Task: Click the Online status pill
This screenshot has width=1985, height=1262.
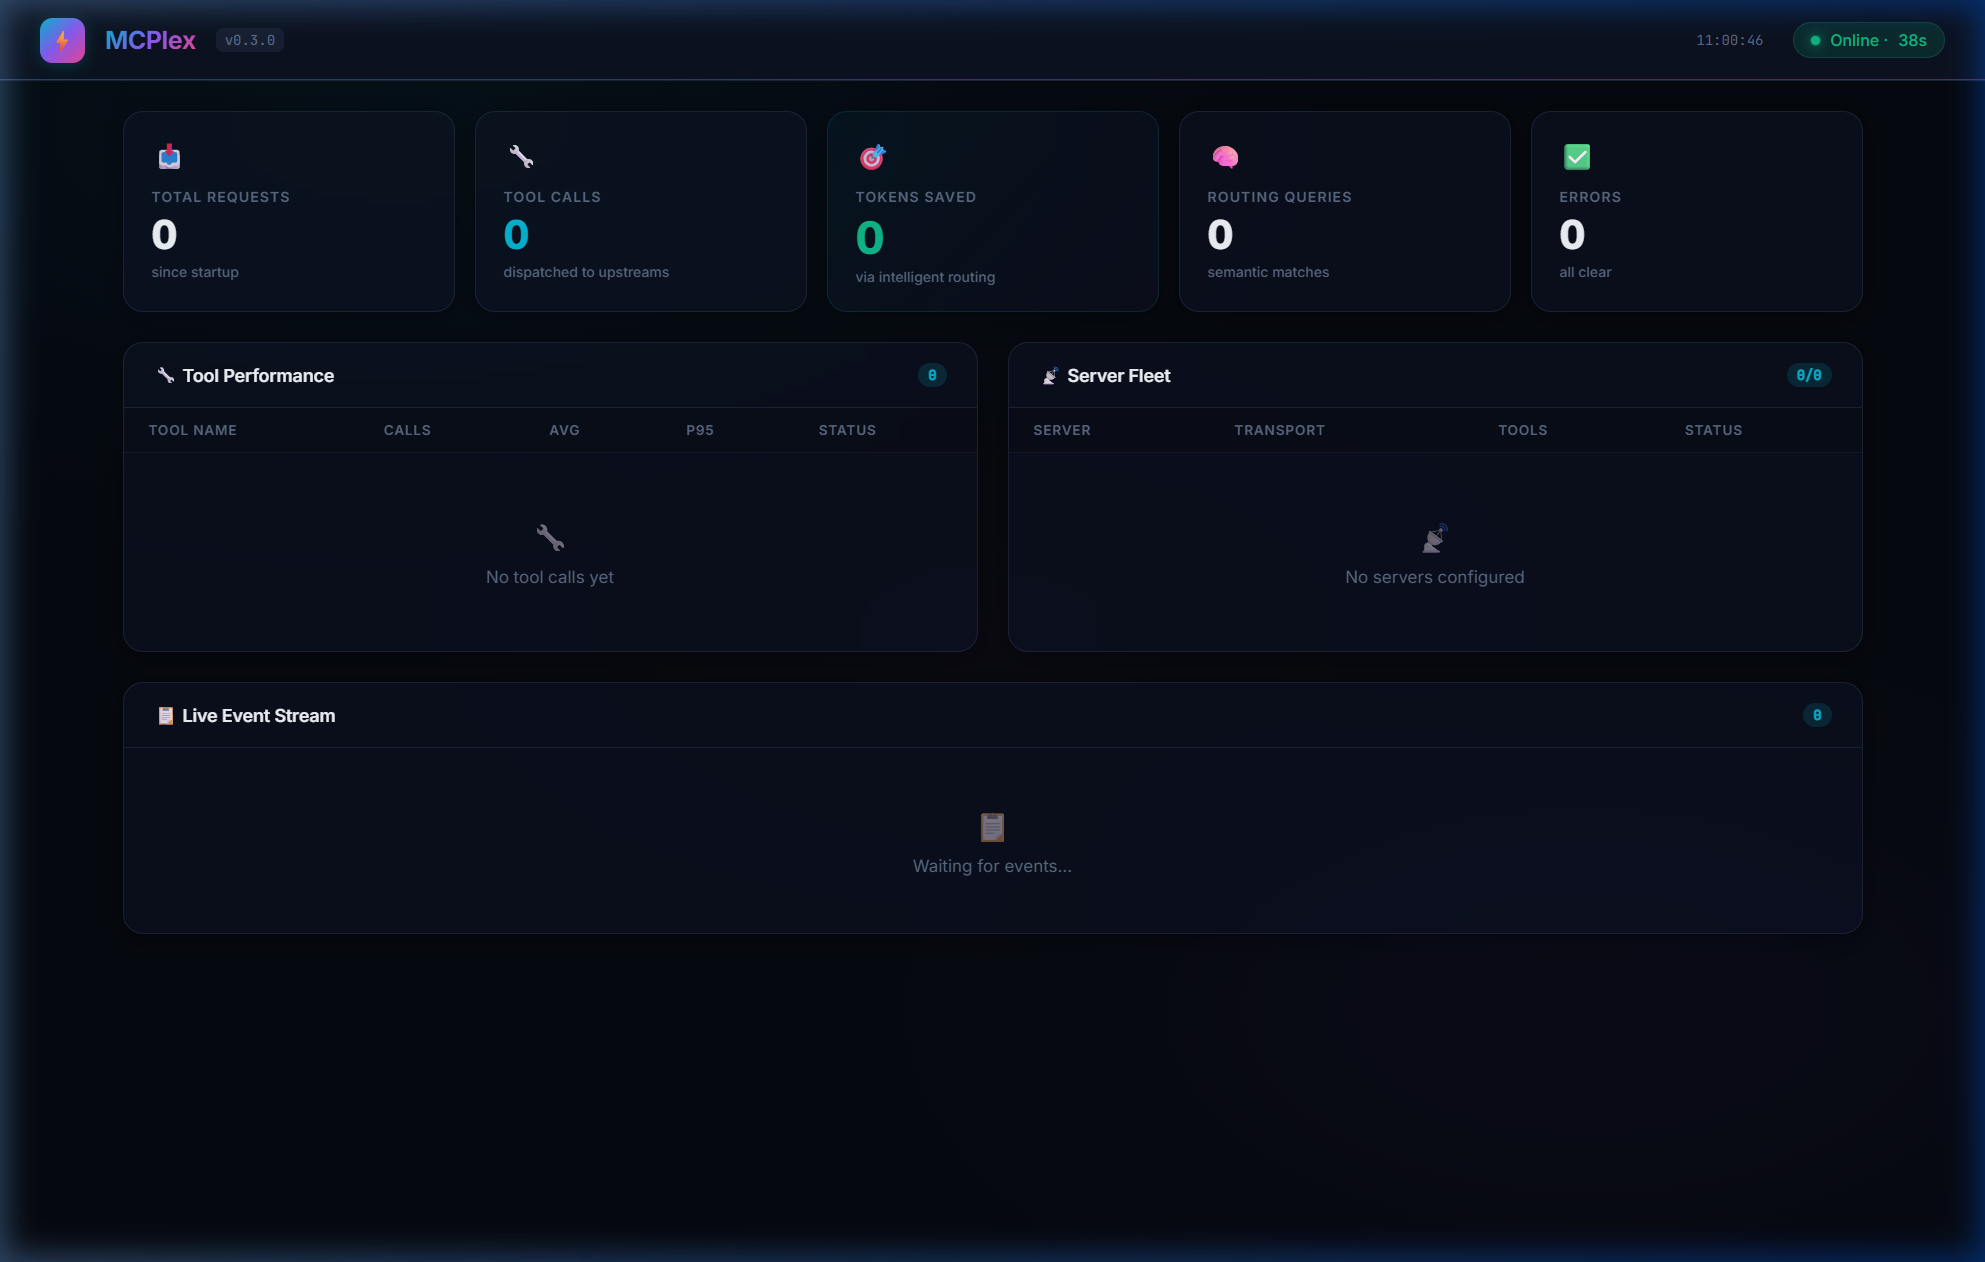Action: (x=1868, y=41)
